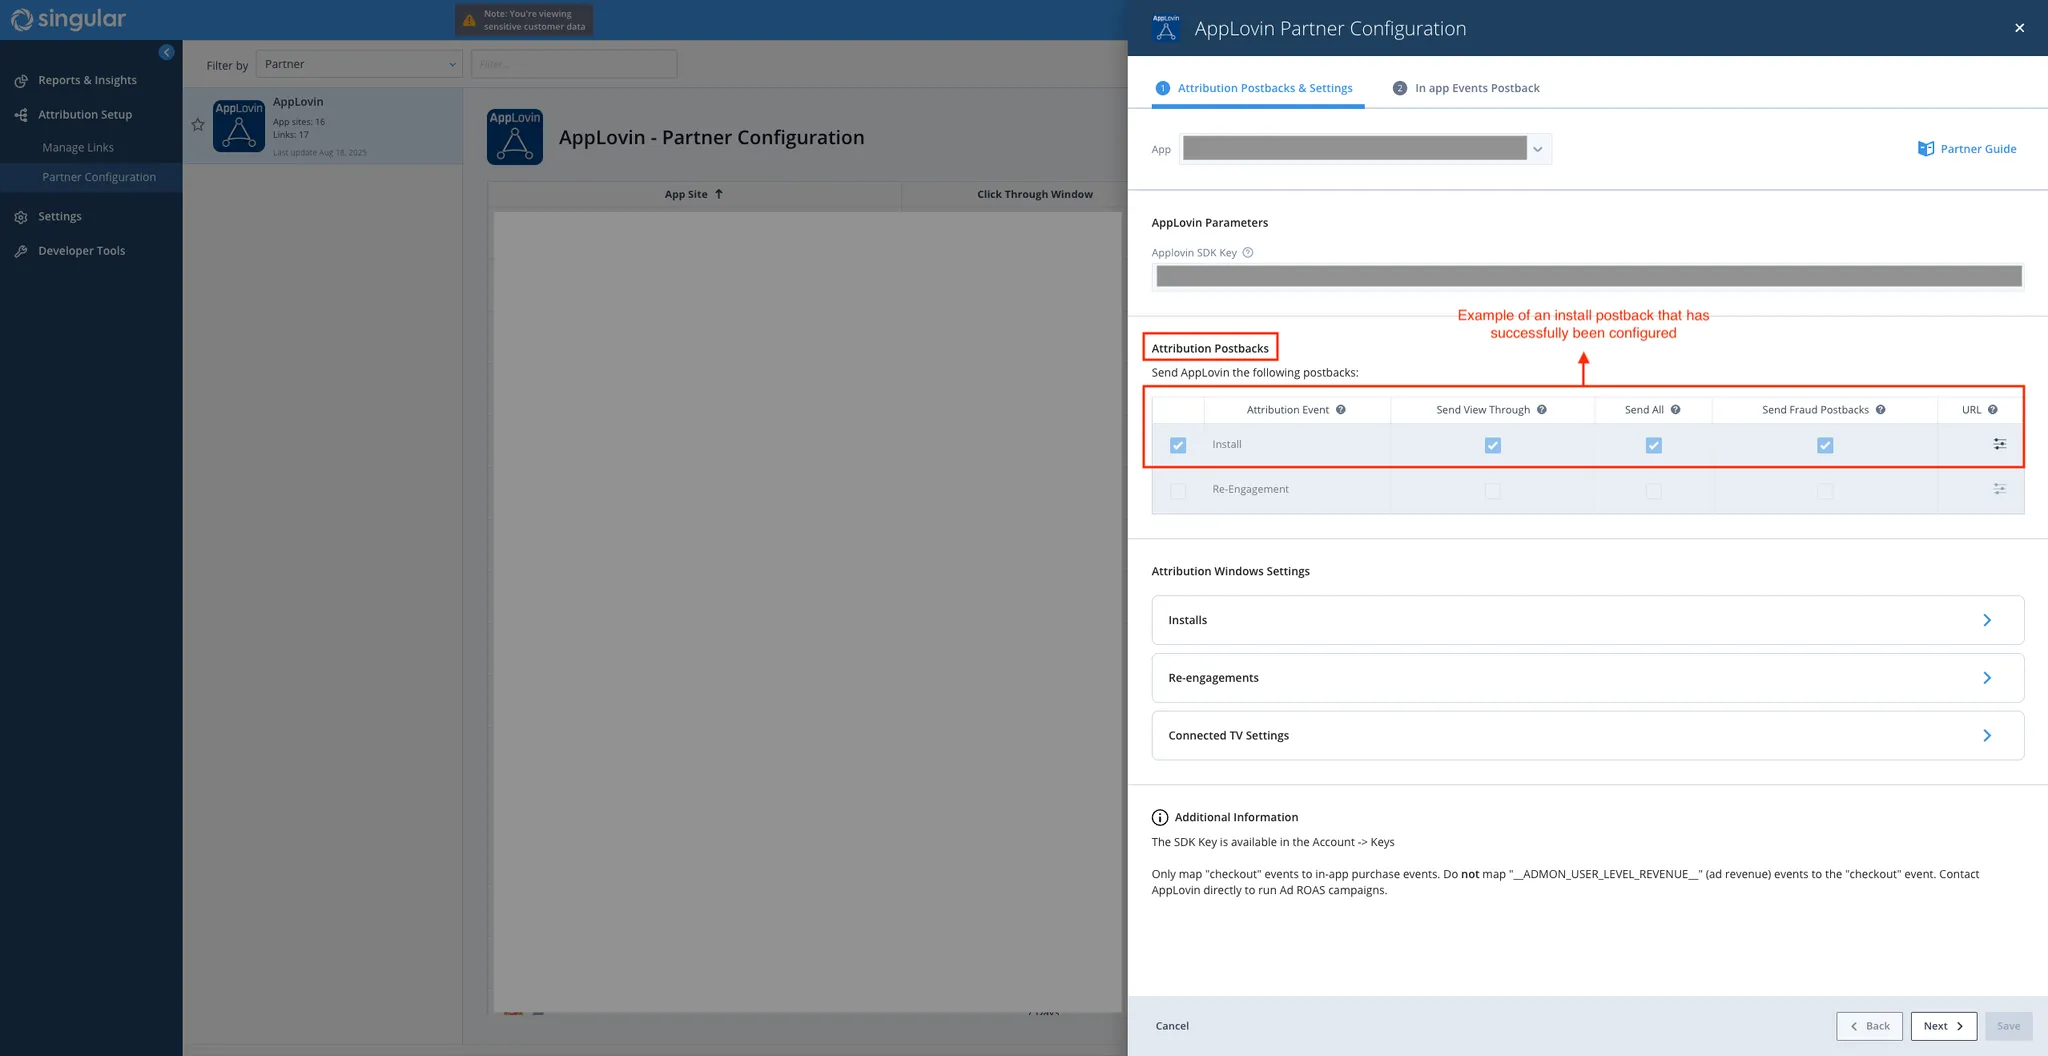The image size is (2048, 1056).
Task: Expand the Connected TV Settings section
Action: click(x=1587, y=735)
